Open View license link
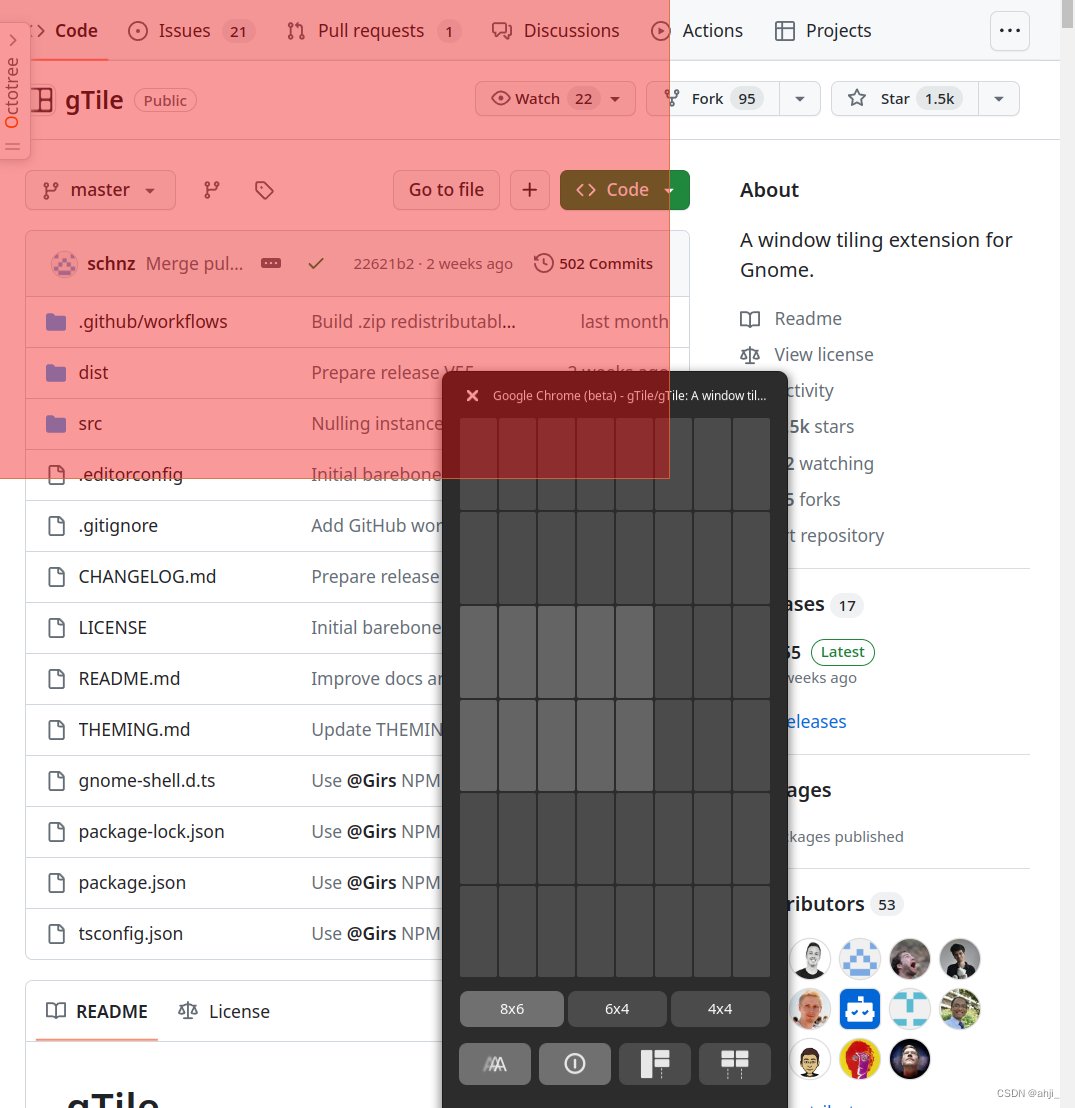1075x1108 pixels. pos(807,355)
